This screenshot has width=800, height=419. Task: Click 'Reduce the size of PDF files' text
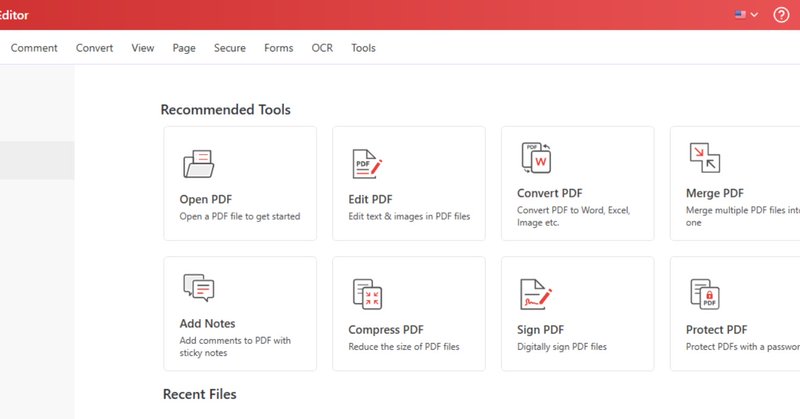404,347
